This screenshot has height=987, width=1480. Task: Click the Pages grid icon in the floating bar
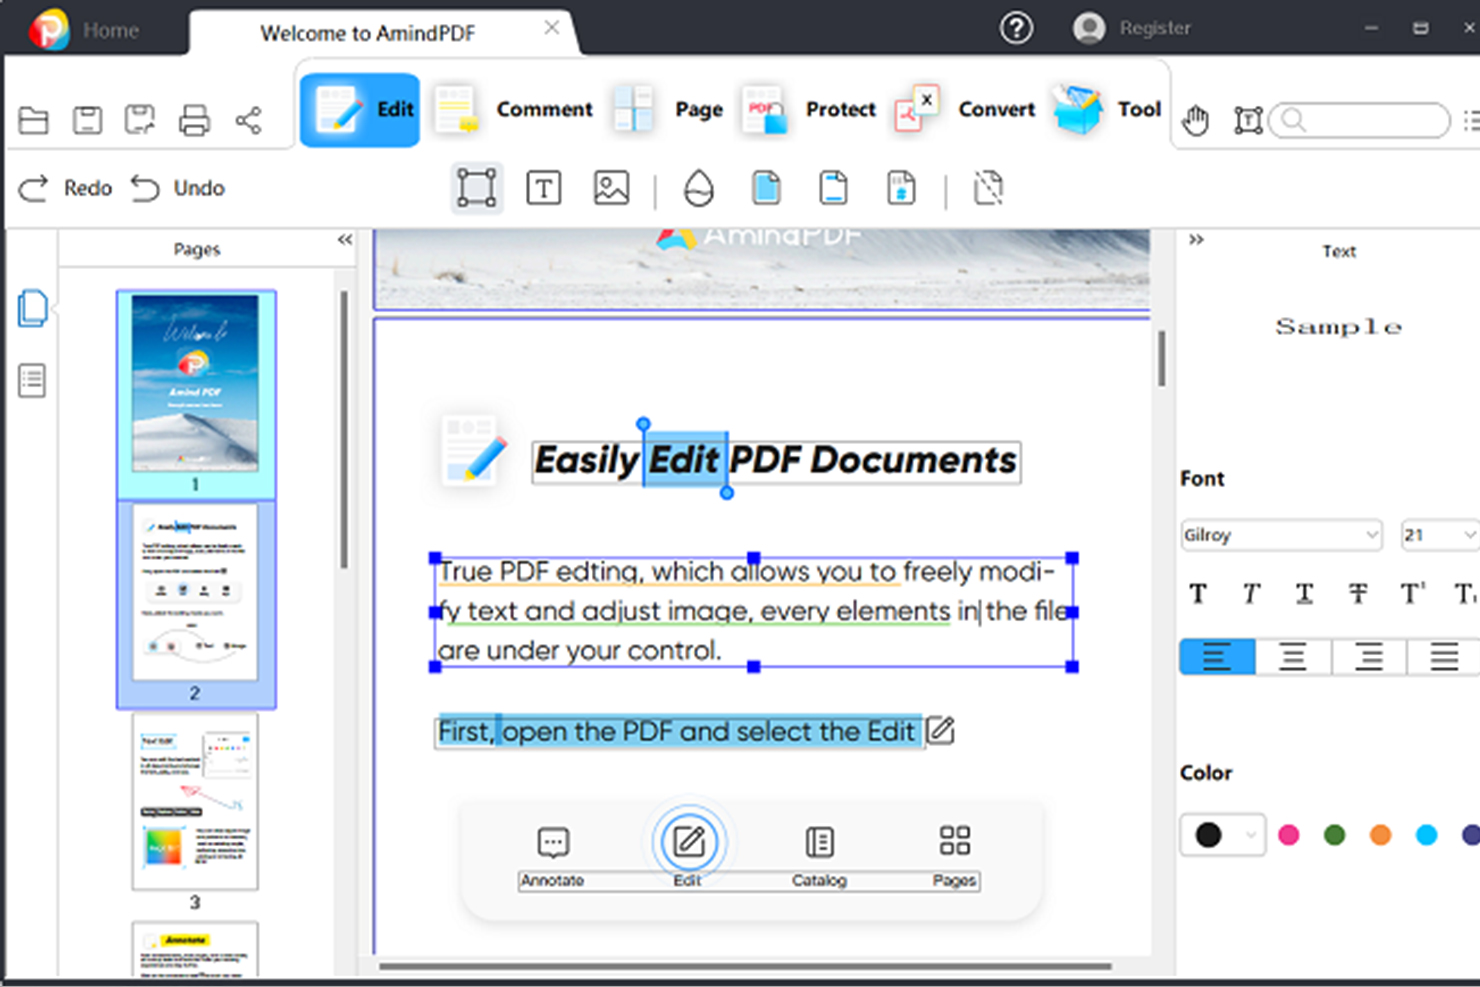(x=953, y=843)
